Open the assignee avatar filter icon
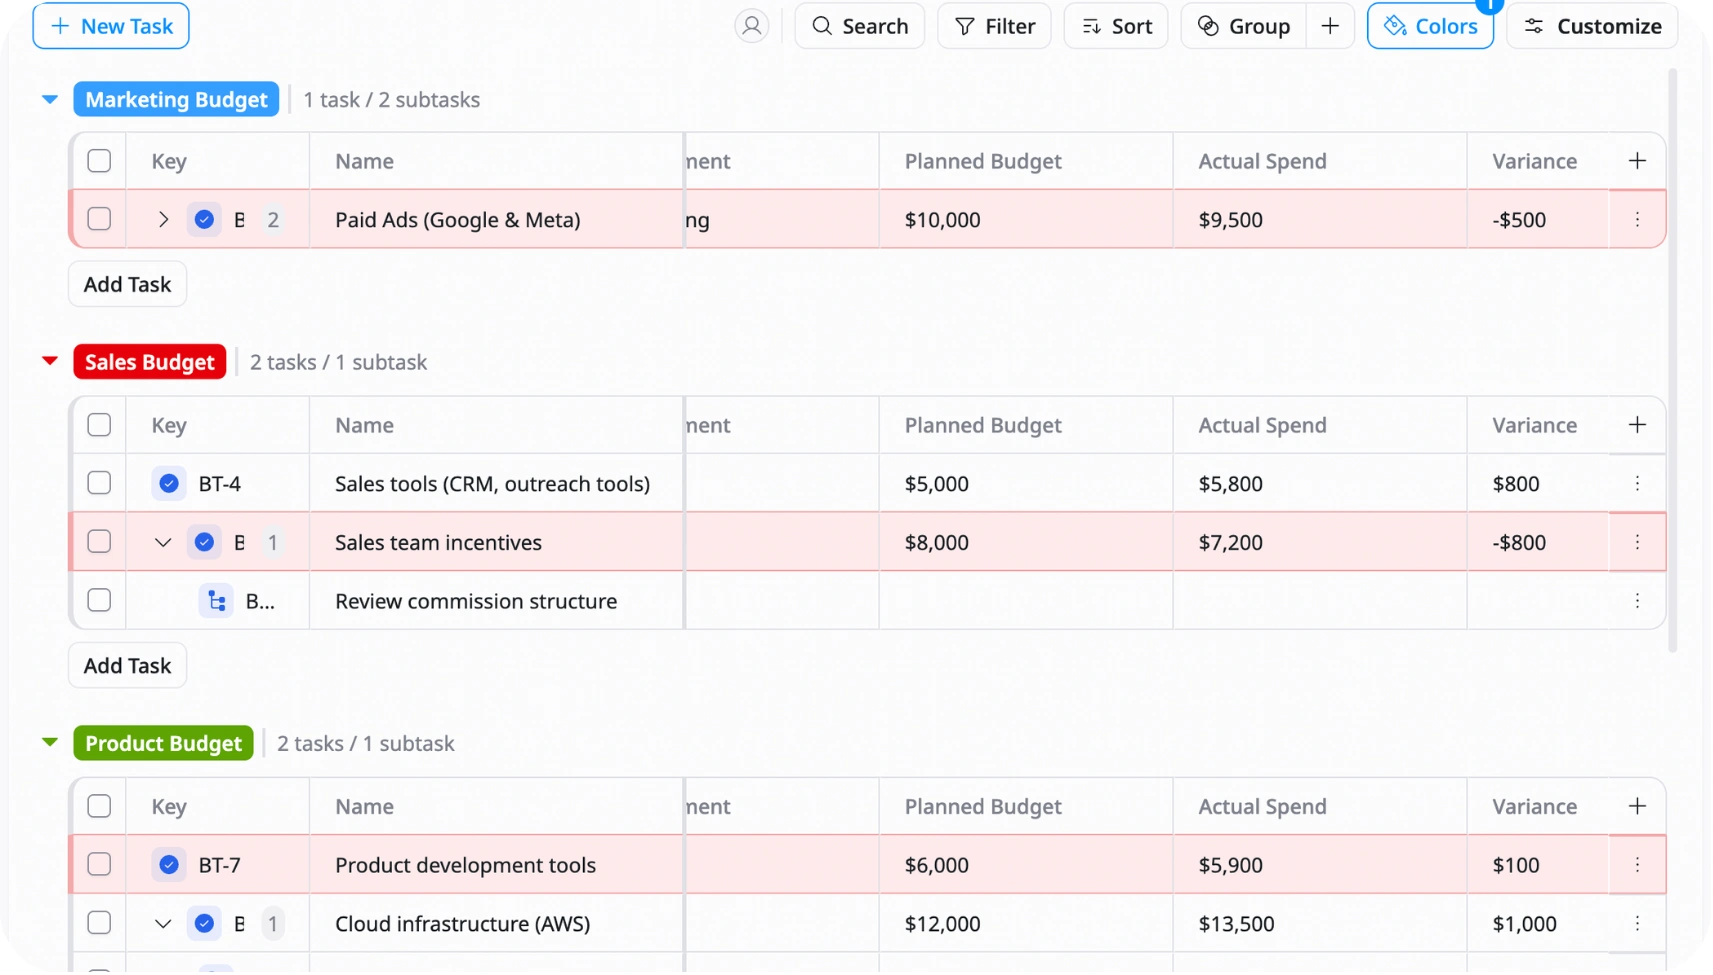Image resolution: width=1713 pixels, height=975 pixels. [x=751, y=26]
